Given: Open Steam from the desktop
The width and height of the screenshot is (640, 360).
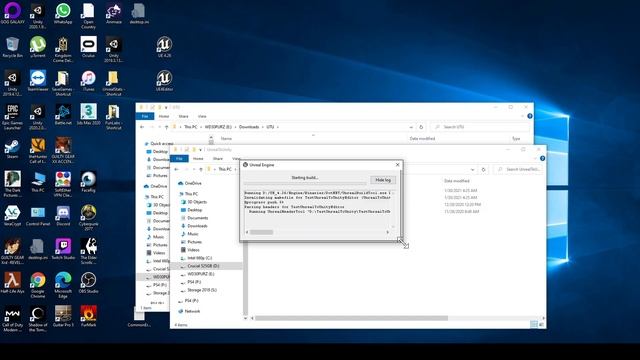Looking at the screenshot, I should click(12, 149).
